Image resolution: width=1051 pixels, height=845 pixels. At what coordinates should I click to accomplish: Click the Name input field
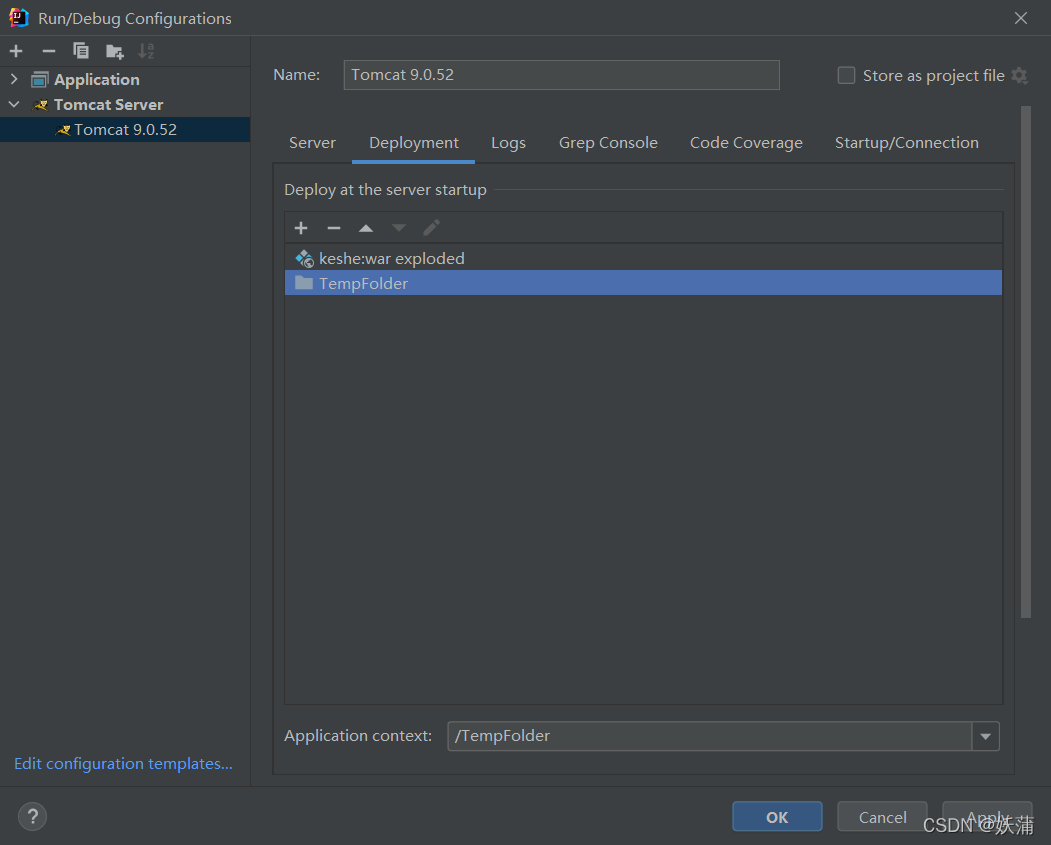tap(561, 75)
